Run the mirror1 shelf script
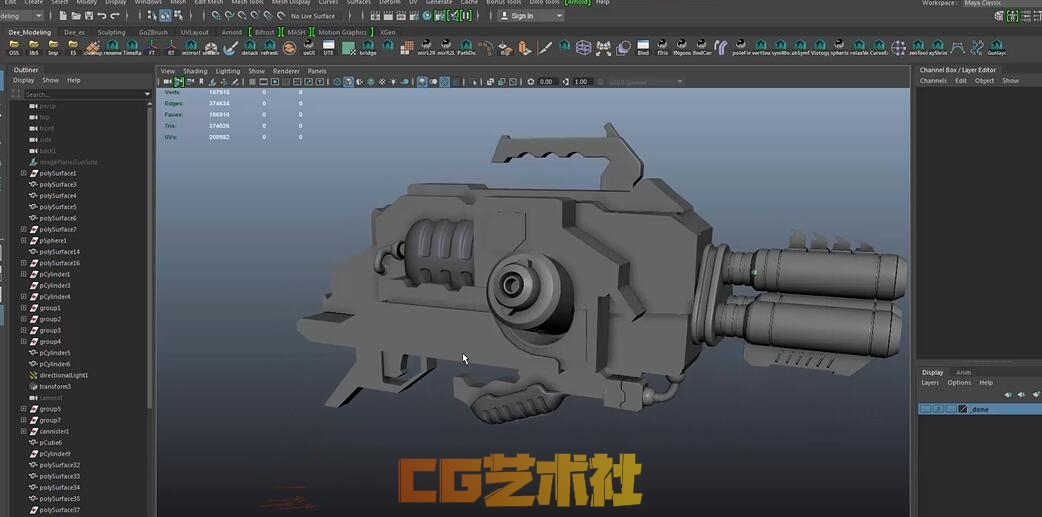 pos(191,47)
